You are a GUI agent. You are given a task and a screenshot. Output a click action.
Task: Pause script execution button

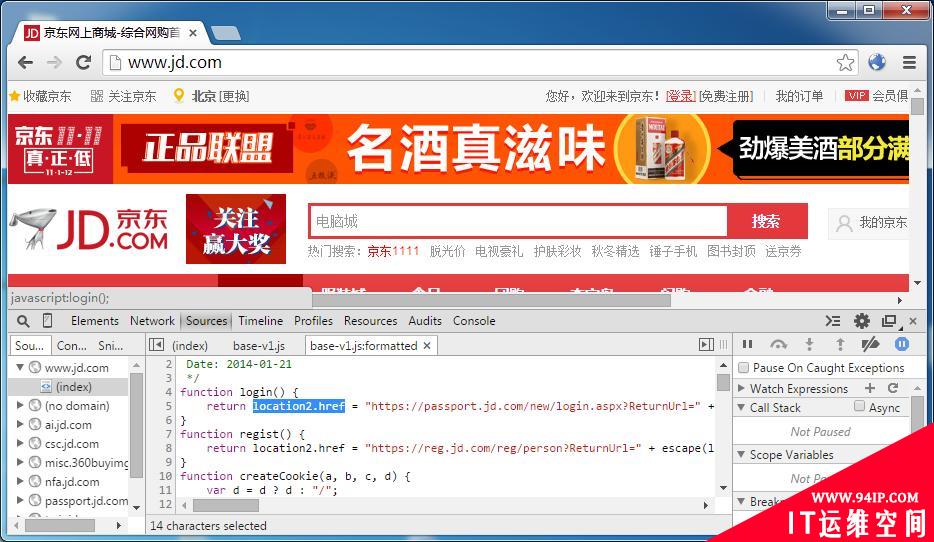pyautogui.click(x=747, y=344)
